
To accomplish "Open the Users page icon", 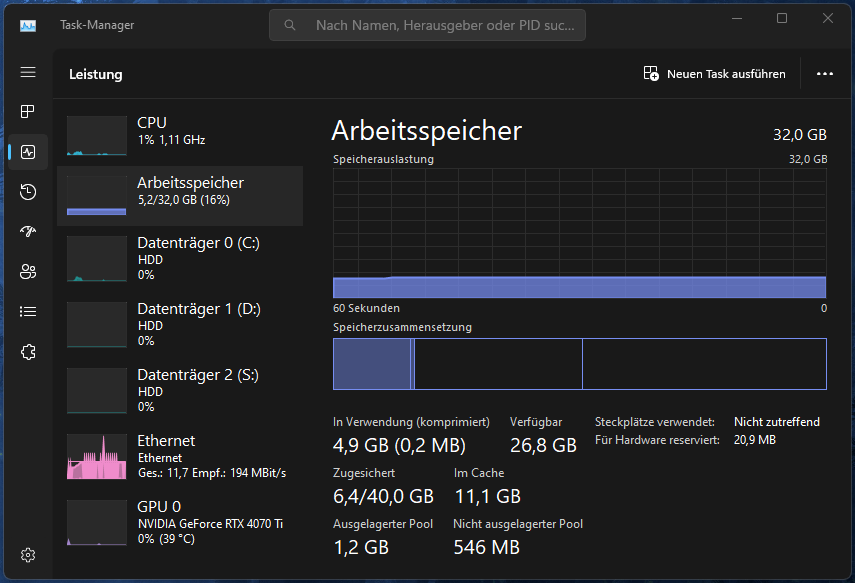I will (28, 272).
